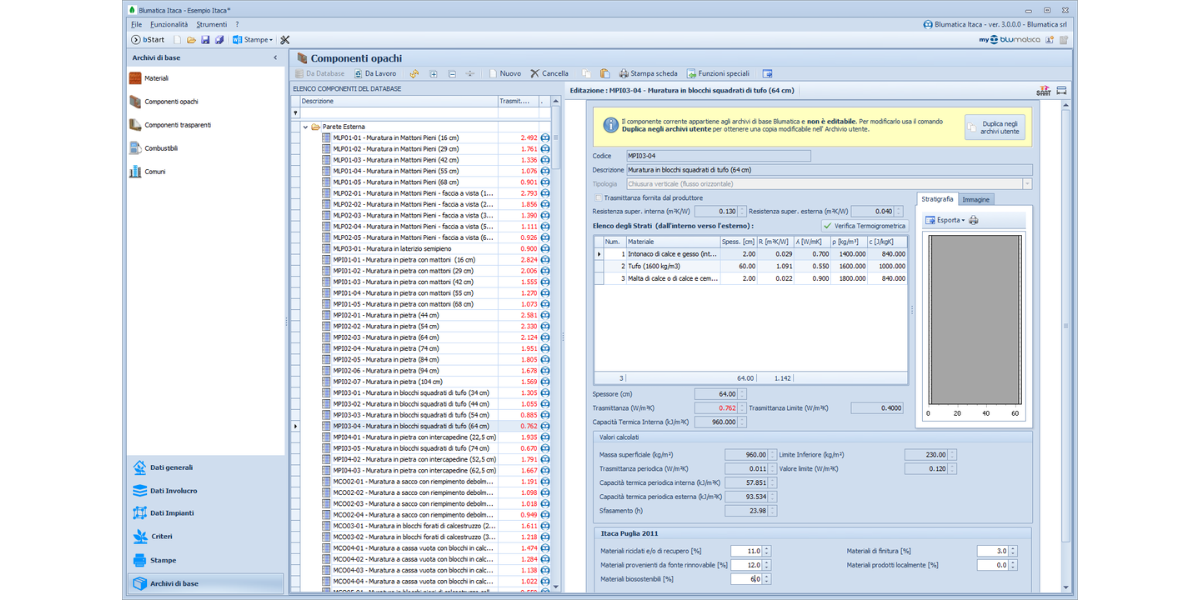This screenshot has width=1200, height=600.
Task: Click Verifica Termoigrometrica button
Action: (x=863, y=226)
